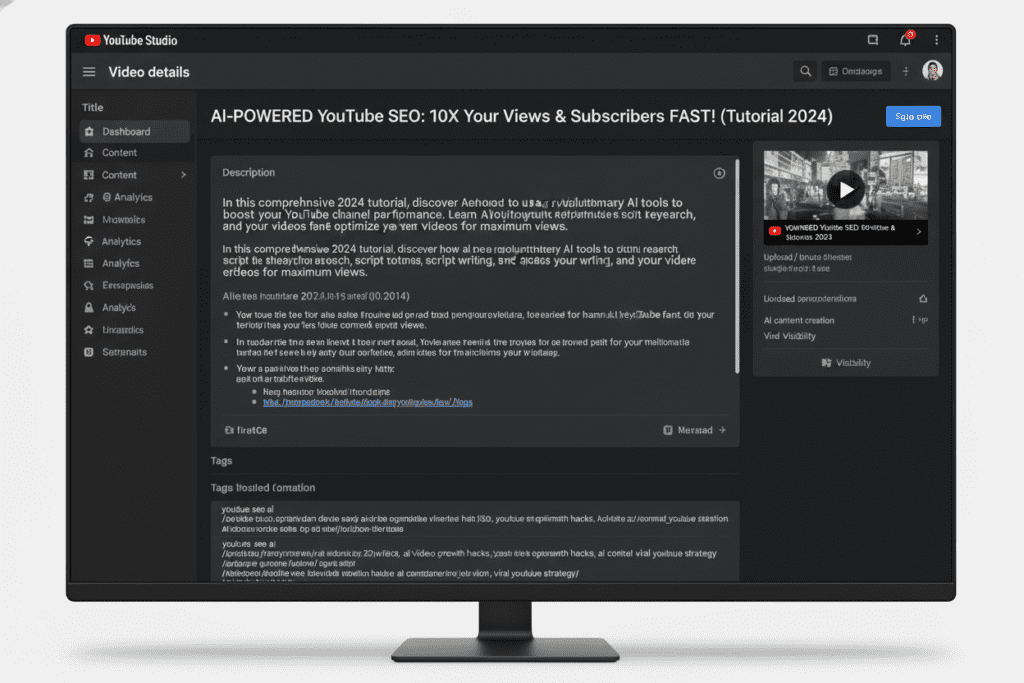Select the Tags section heading
This screenshot has width=1024, height=683.
221,460
